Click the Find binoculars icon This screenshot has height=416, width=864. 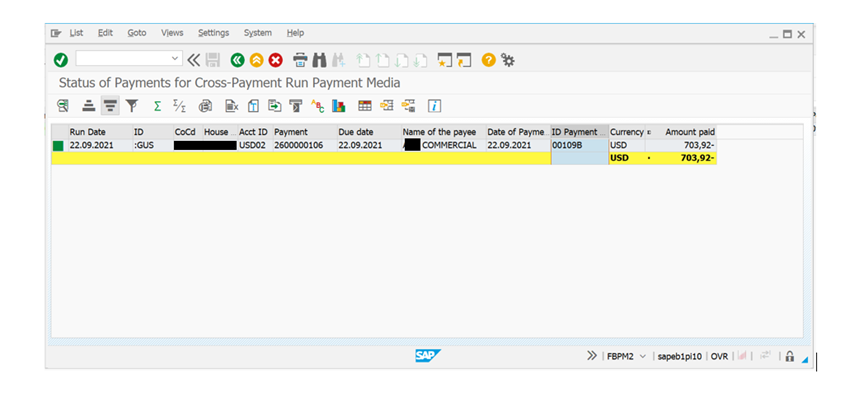point(320,60)
